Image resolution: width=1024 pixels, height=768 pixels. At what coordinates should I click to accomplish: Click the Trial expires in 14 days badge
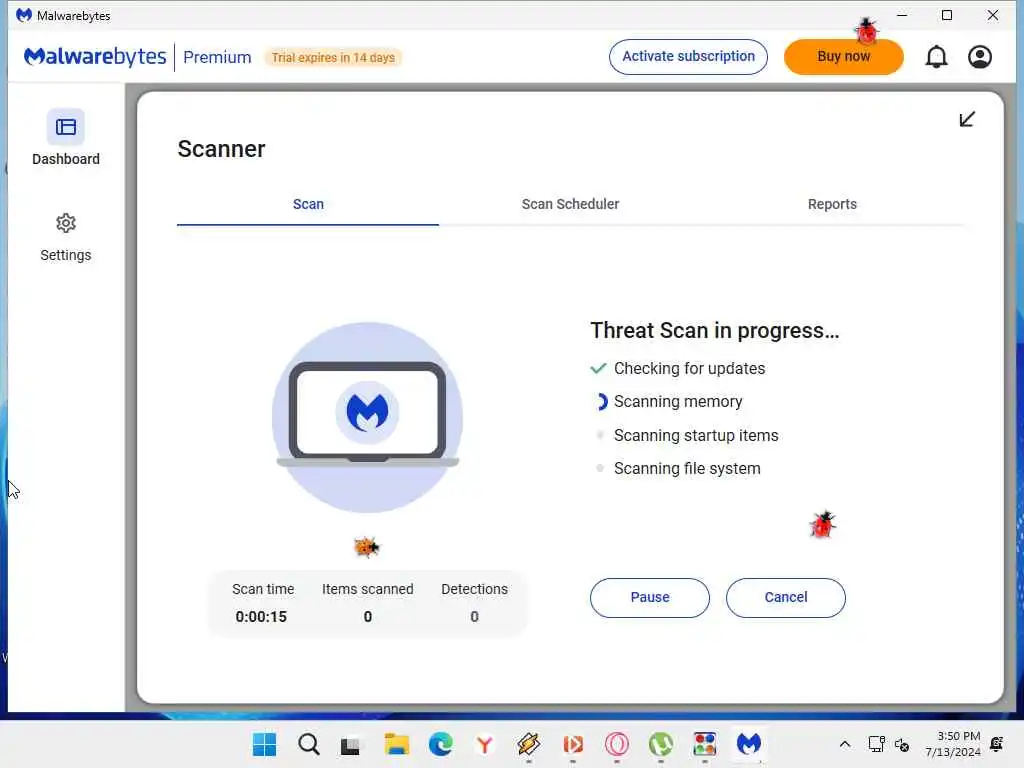coord(333,57)
